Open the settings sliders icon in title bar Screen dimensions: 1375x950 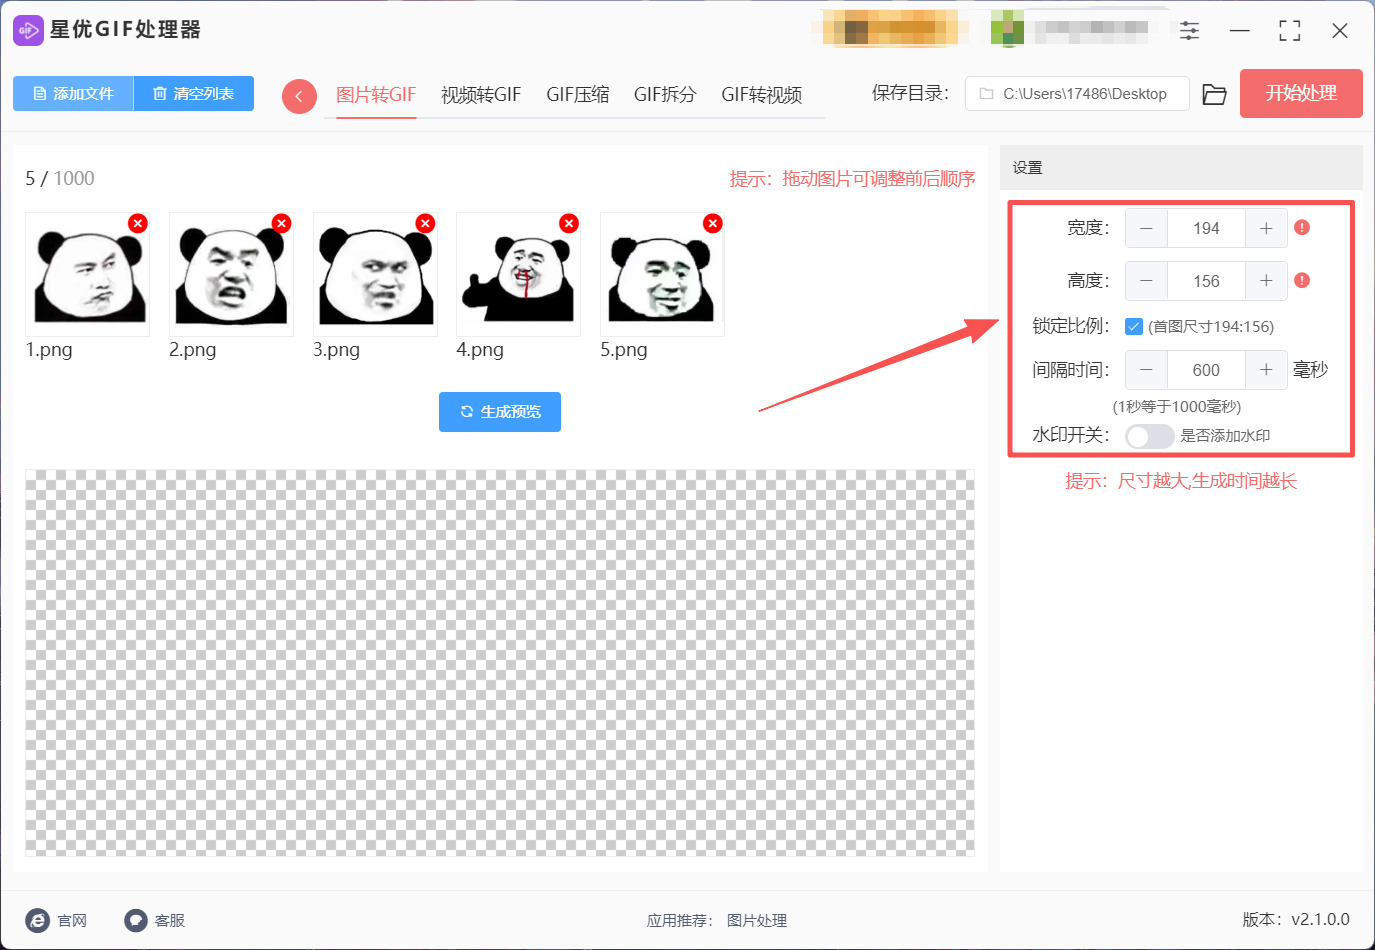(x=1189, y=31)
